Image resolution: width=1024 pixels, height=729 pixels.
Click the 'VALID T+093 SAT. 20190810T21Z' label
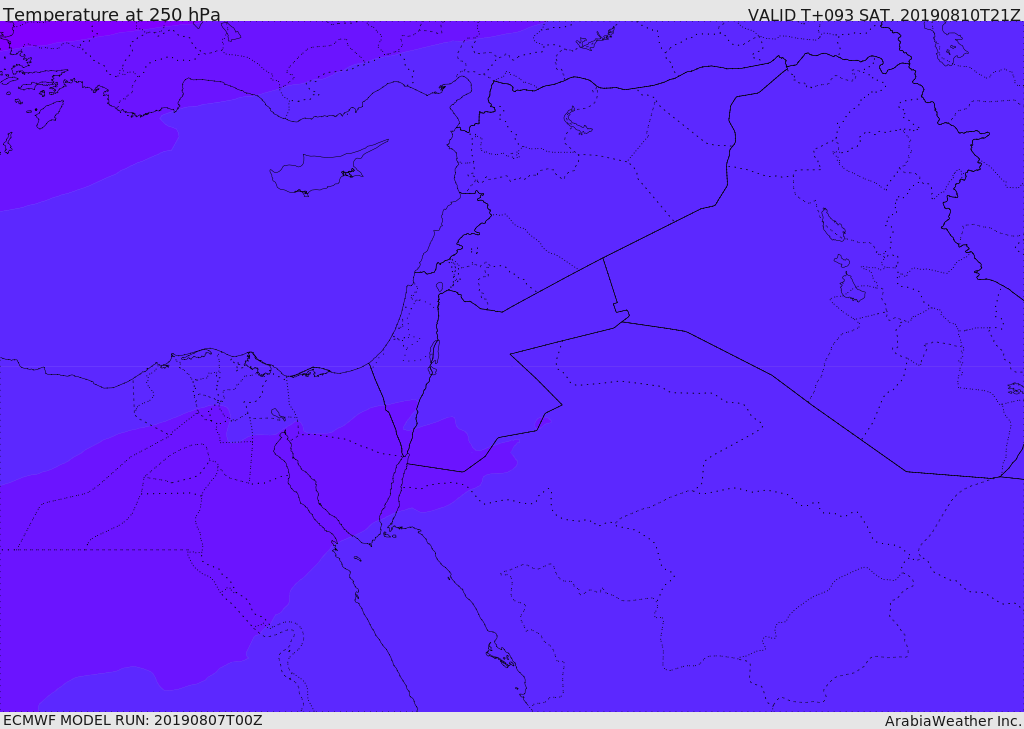[884, 14]
